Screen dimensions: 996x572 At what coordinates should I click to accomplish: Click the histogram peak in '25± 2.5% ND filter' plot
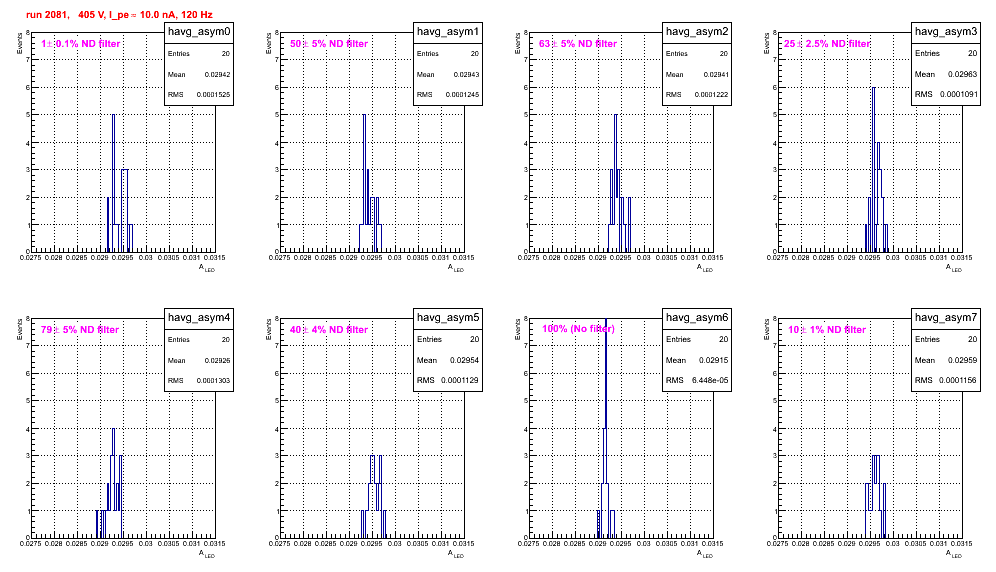coord(873,89)
